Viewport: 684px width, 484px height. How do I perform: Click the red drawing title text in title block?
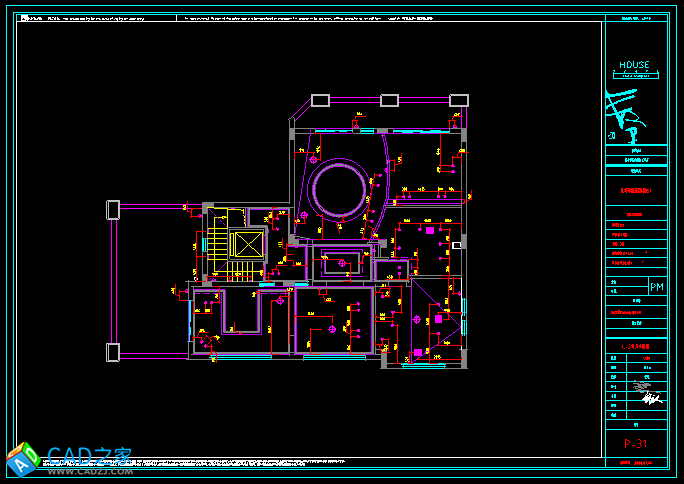(x=634, y=190)
